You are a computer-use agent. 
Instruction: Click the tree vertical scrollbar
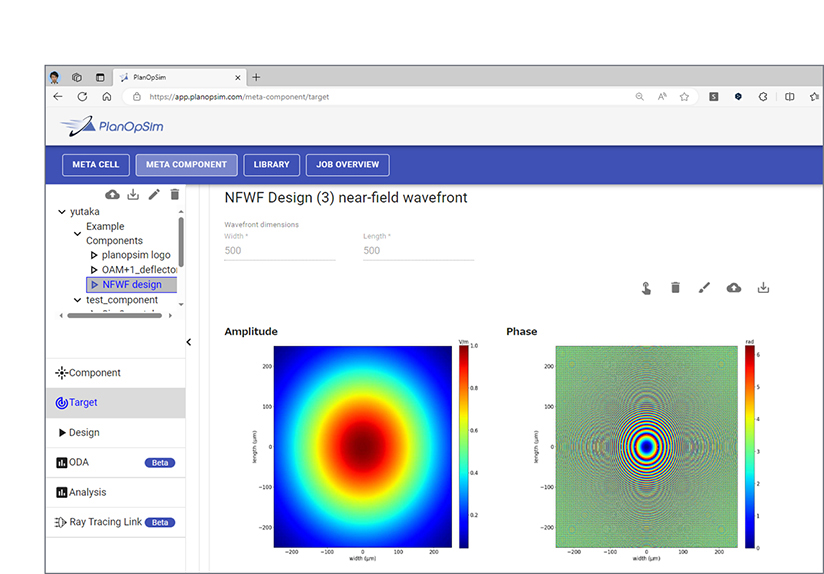[181, 242]
